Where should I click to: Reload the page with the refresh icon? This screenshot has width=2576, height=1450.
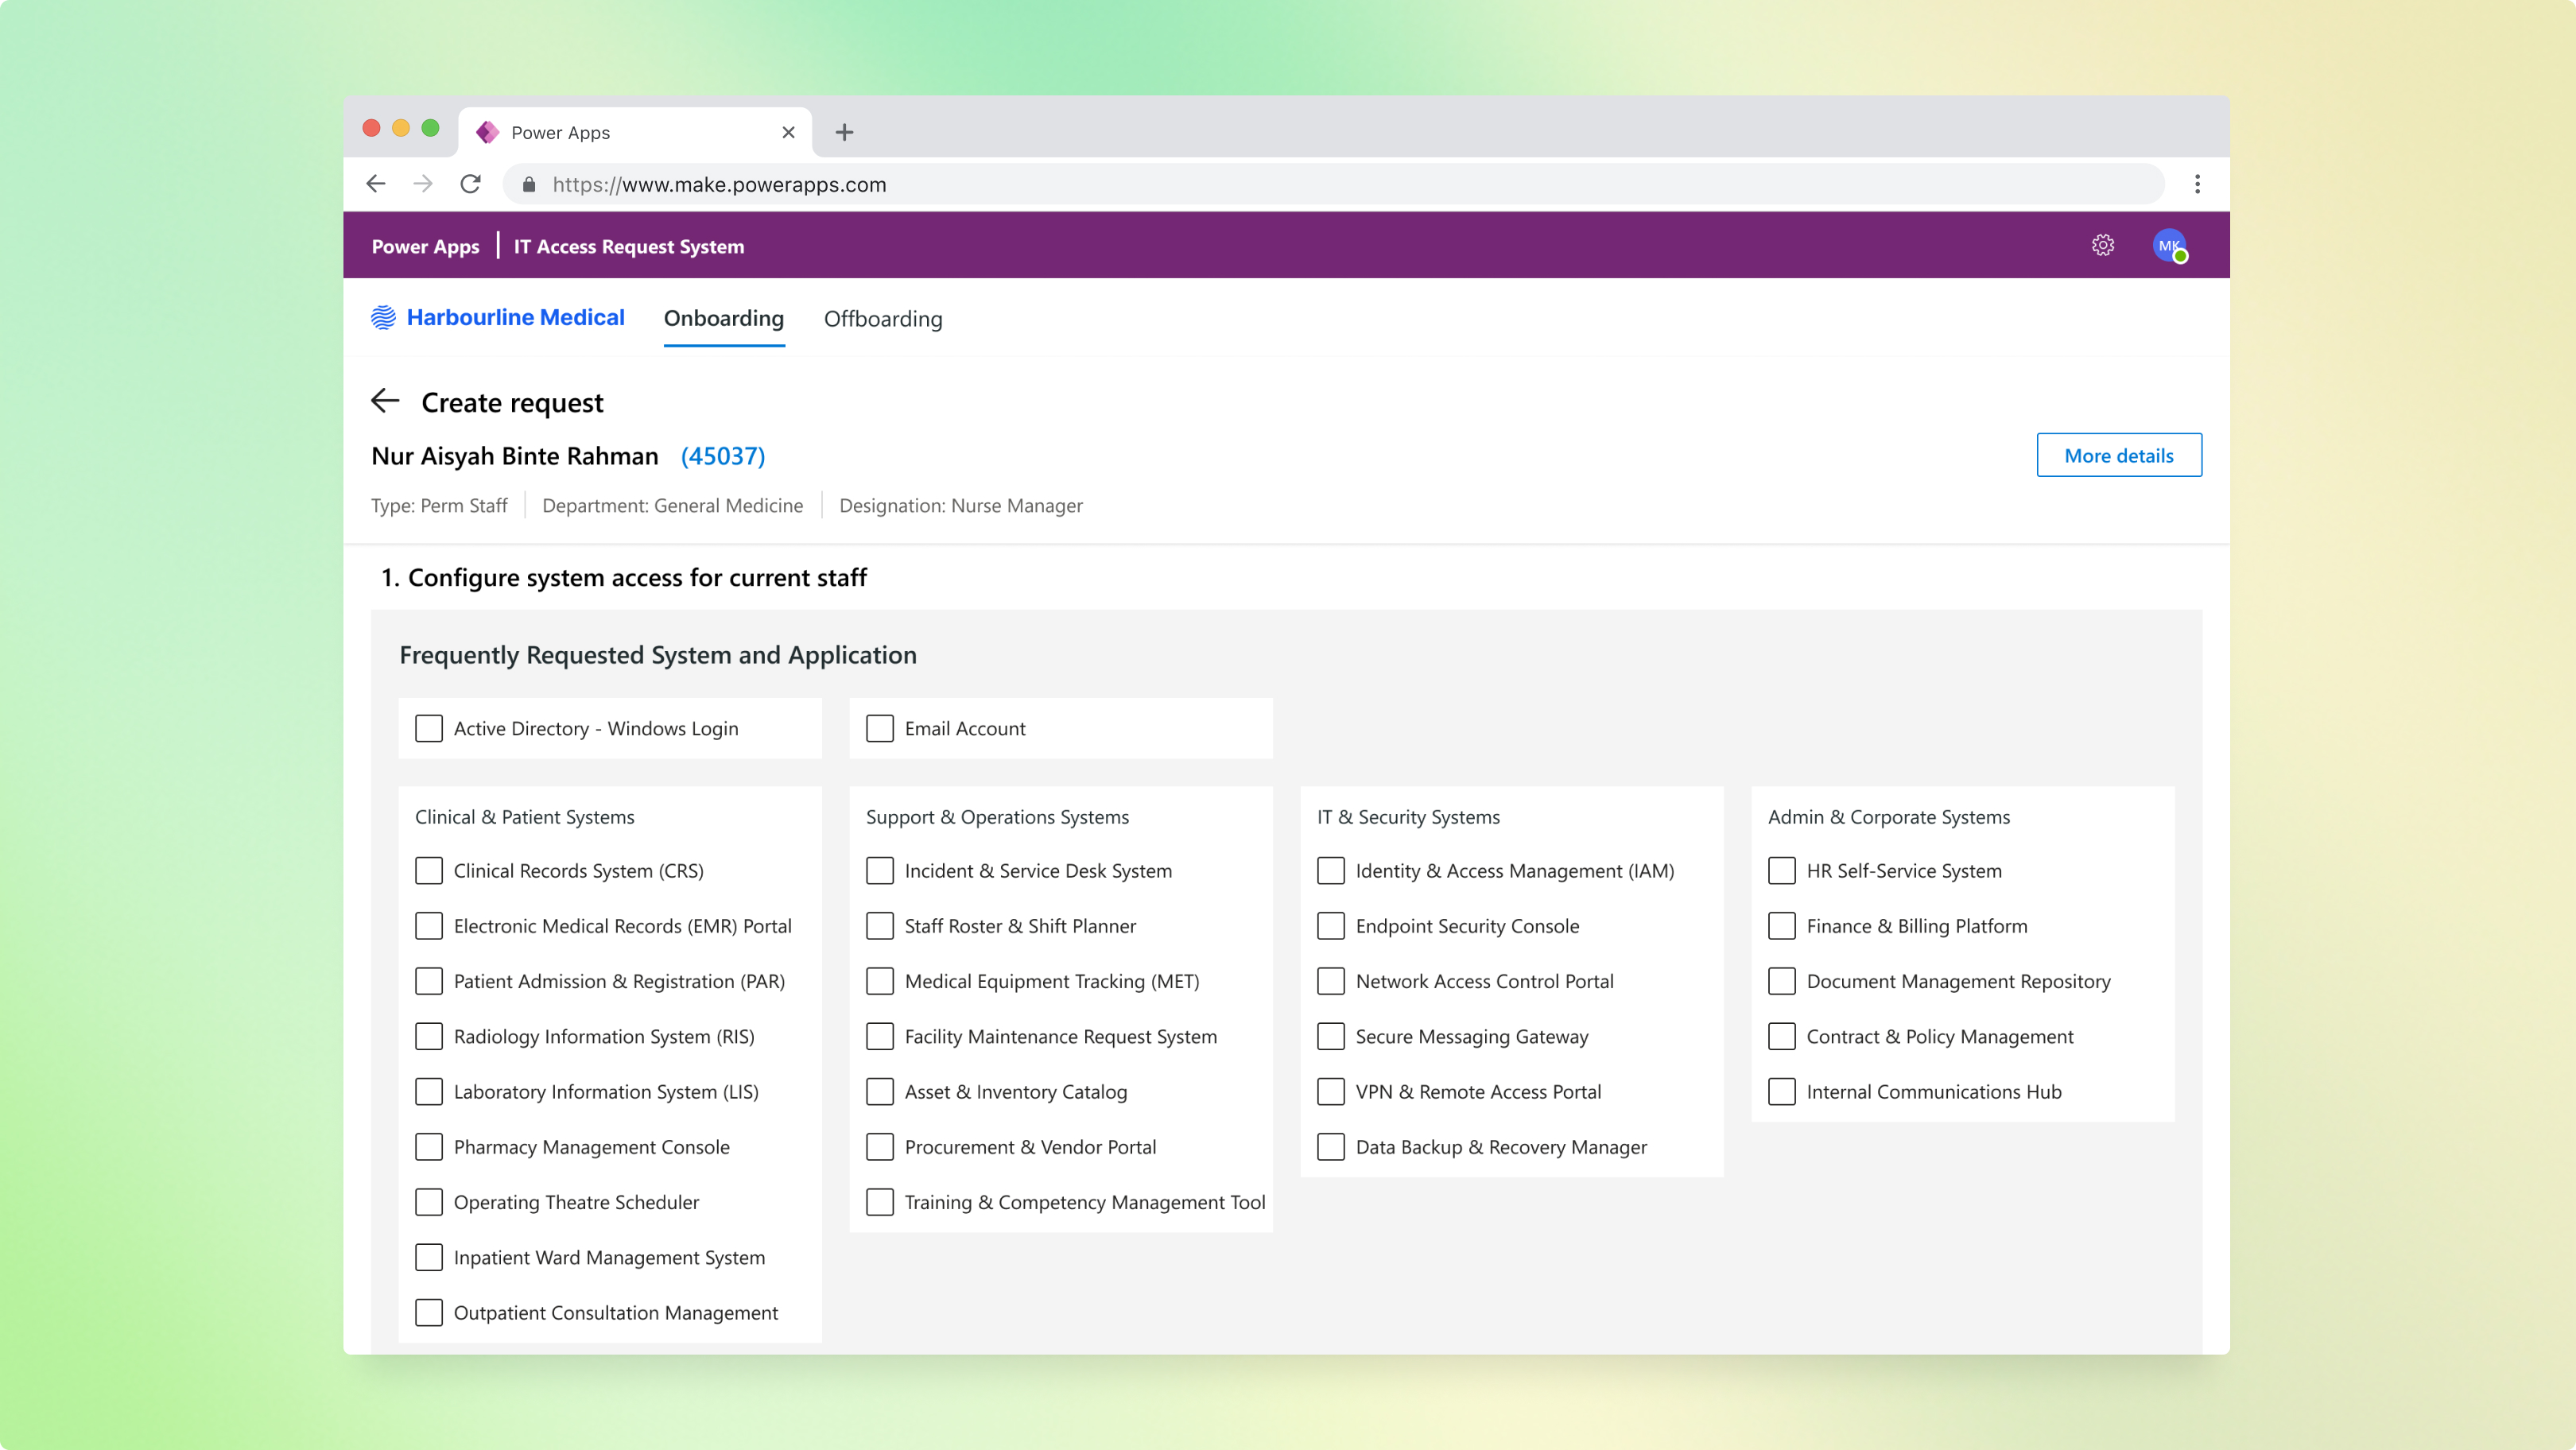coord(470,184)
